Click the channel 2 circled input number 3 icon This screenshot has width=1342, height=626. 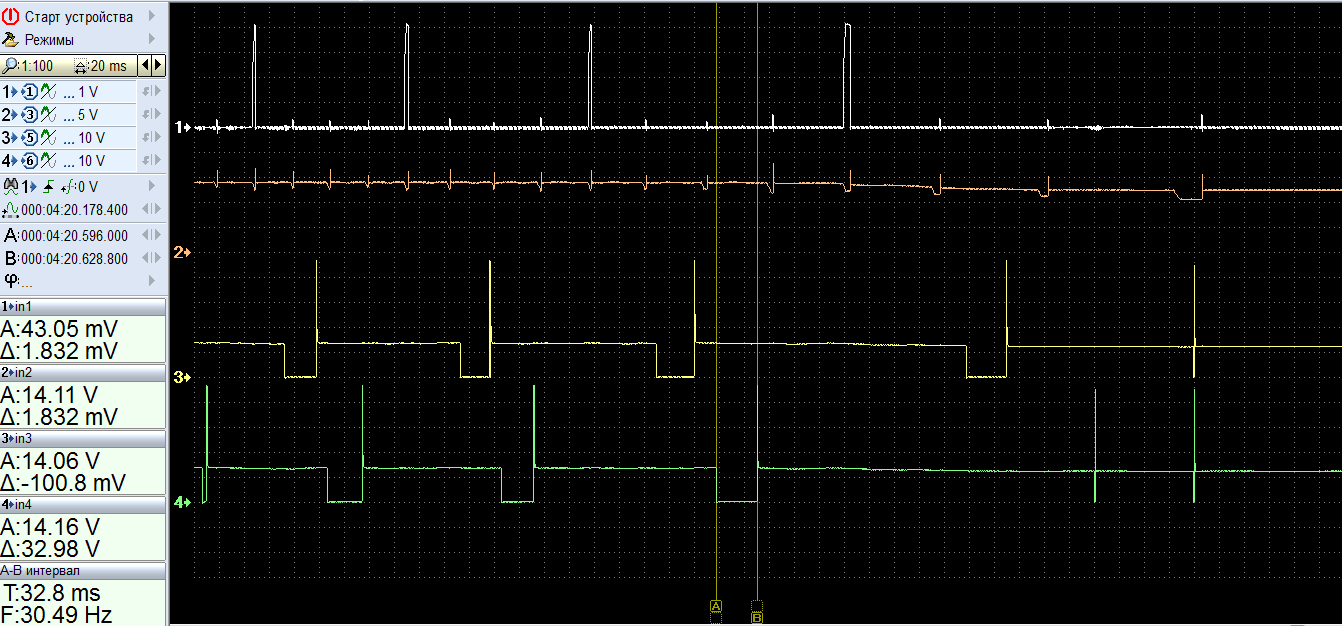29,115
